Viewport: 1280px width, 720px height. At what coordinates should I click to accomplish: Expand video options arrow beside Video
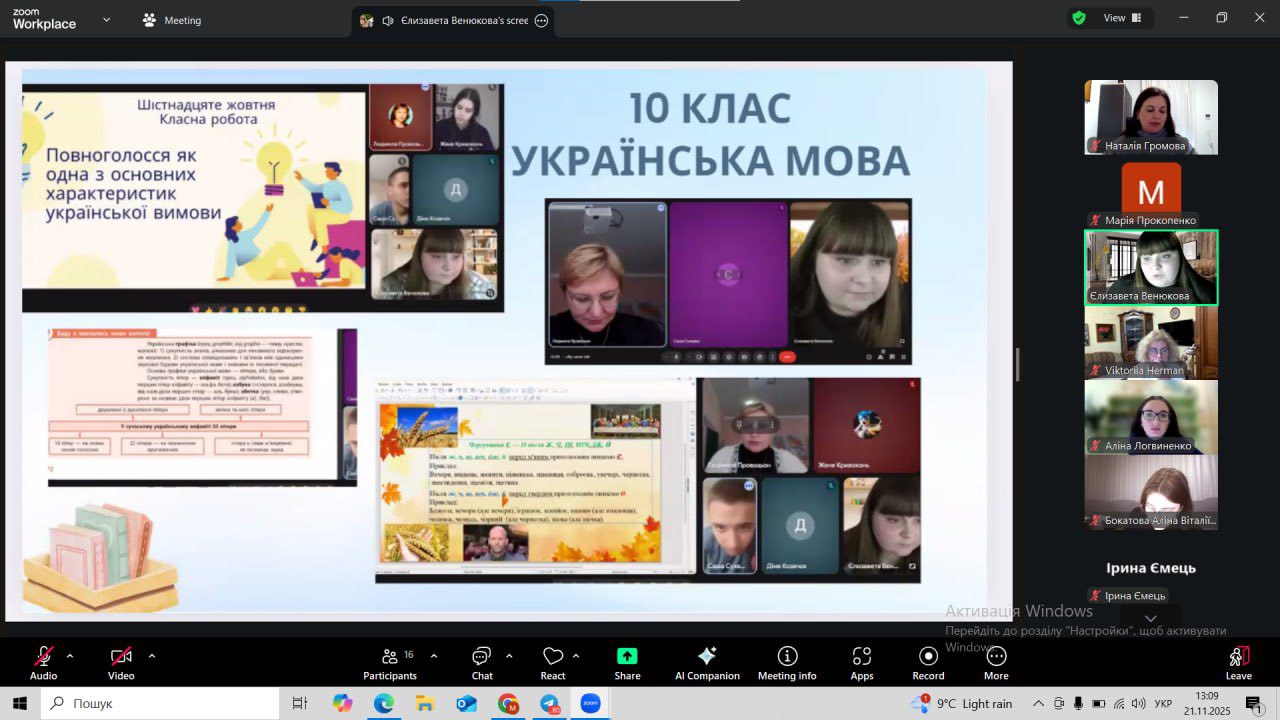click(x=152, y=656)
